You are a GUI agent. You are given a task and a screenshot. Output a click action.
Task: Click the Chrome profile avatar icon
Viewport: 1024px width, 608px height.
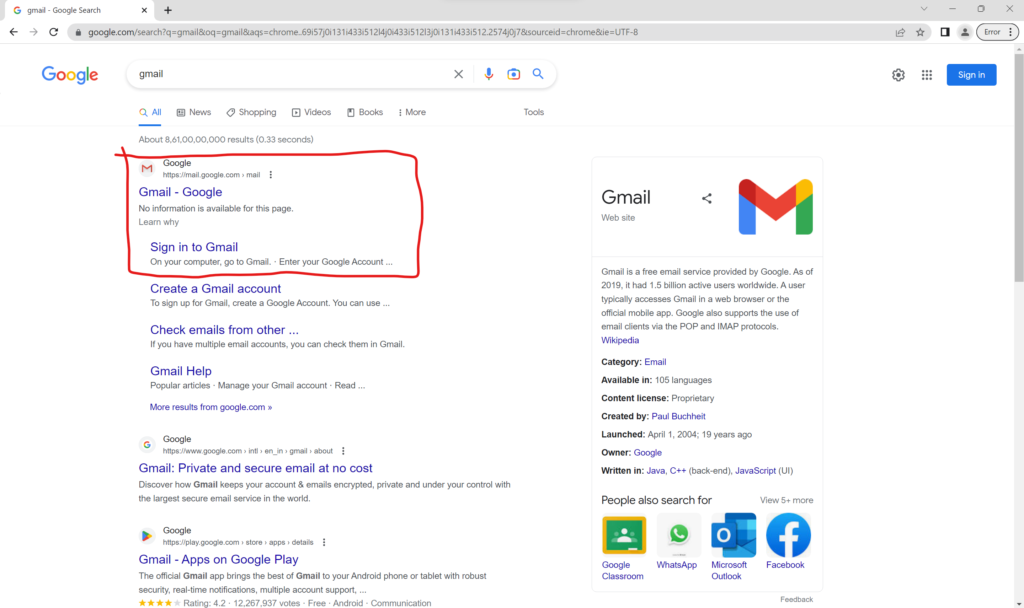point(965,32)
